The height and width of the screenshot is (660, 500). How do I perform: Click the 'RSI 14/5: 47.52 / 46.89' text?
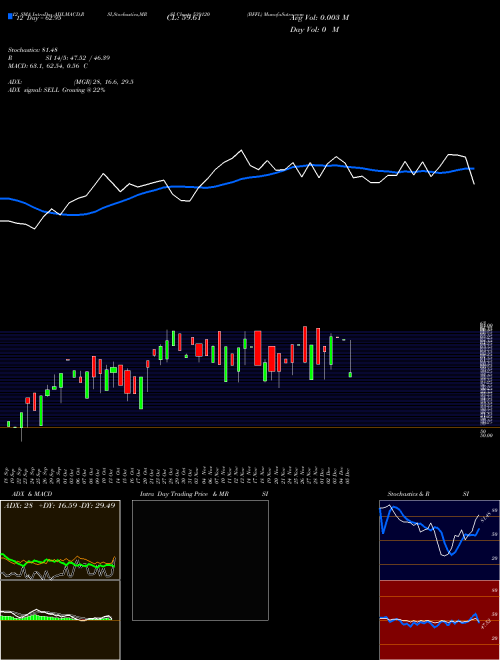tap(59, 58)
